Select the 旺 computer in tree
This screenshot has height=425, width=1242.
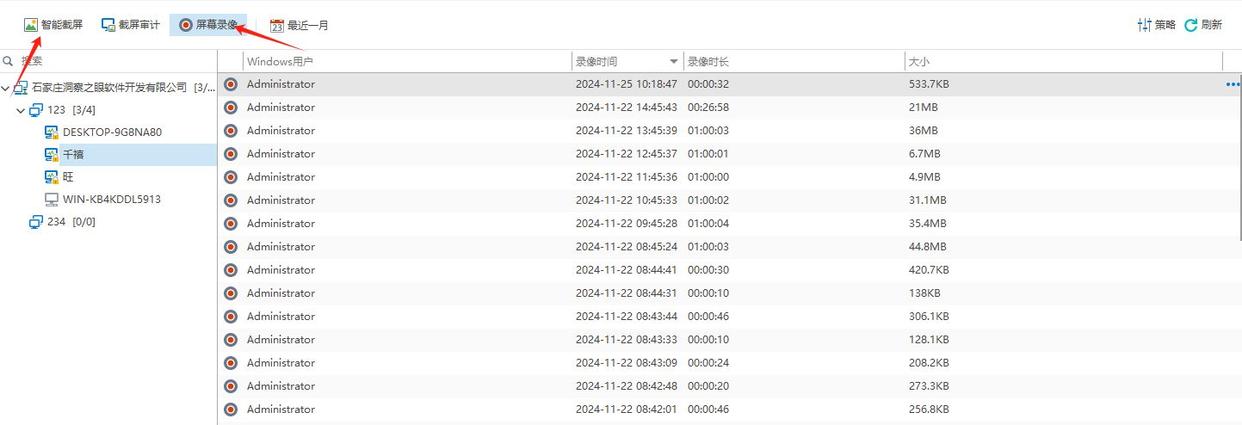(x=68, y=177)
